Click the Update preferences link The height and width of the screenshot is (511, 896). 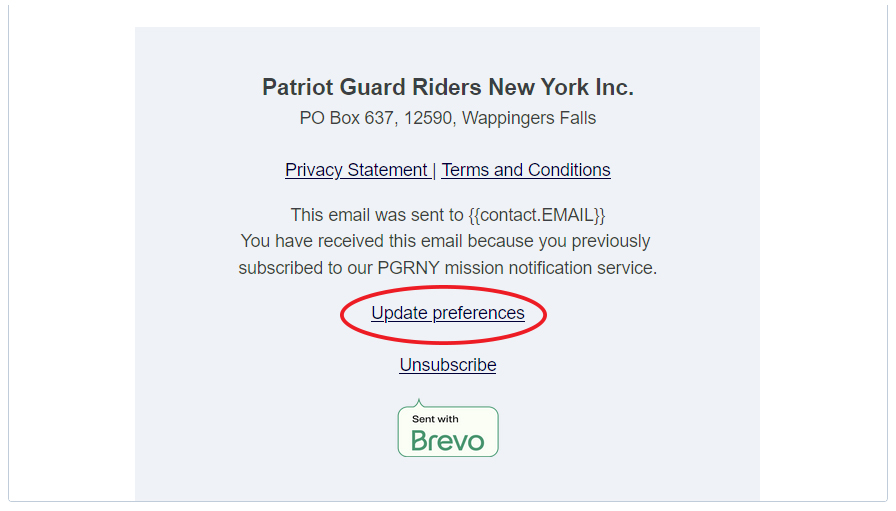[447, 313]
